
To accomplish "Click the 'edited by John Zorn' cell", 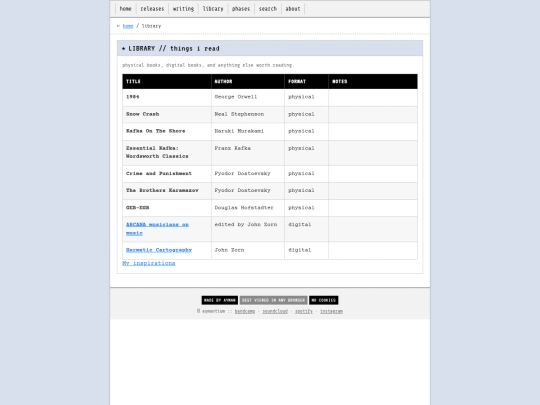I will [x=248, y=229].
